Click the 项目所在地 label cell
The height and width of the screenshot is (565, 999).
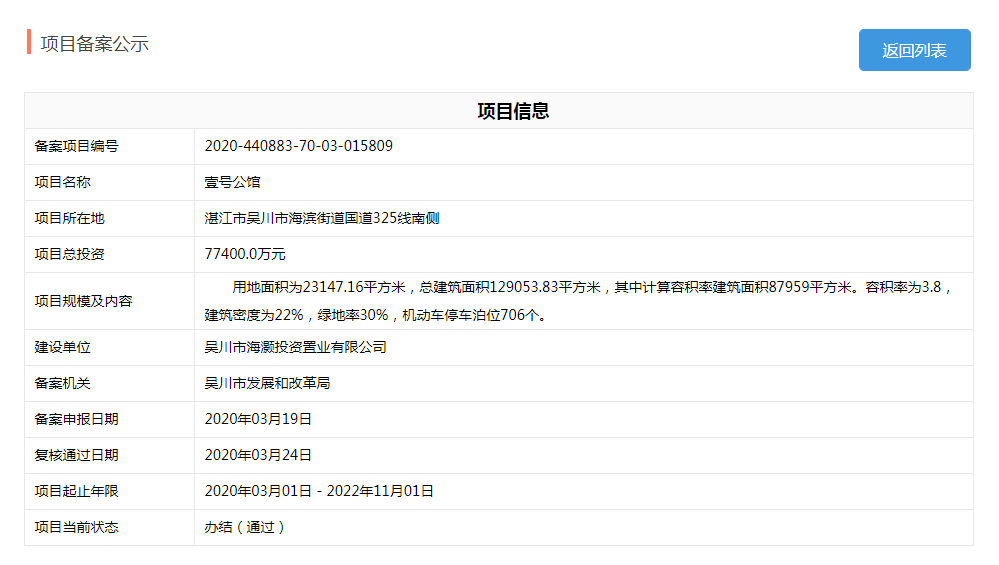click(110, 218)
